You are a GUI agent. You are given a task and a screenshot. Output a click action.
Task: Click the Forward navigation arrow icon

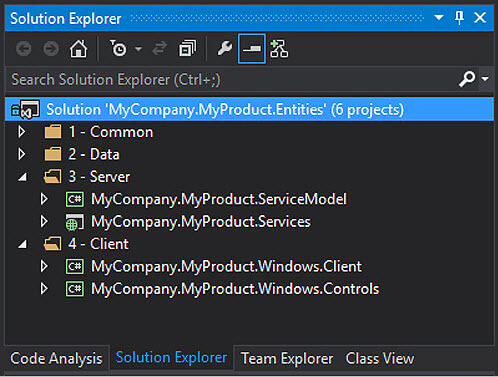[51, 49]
